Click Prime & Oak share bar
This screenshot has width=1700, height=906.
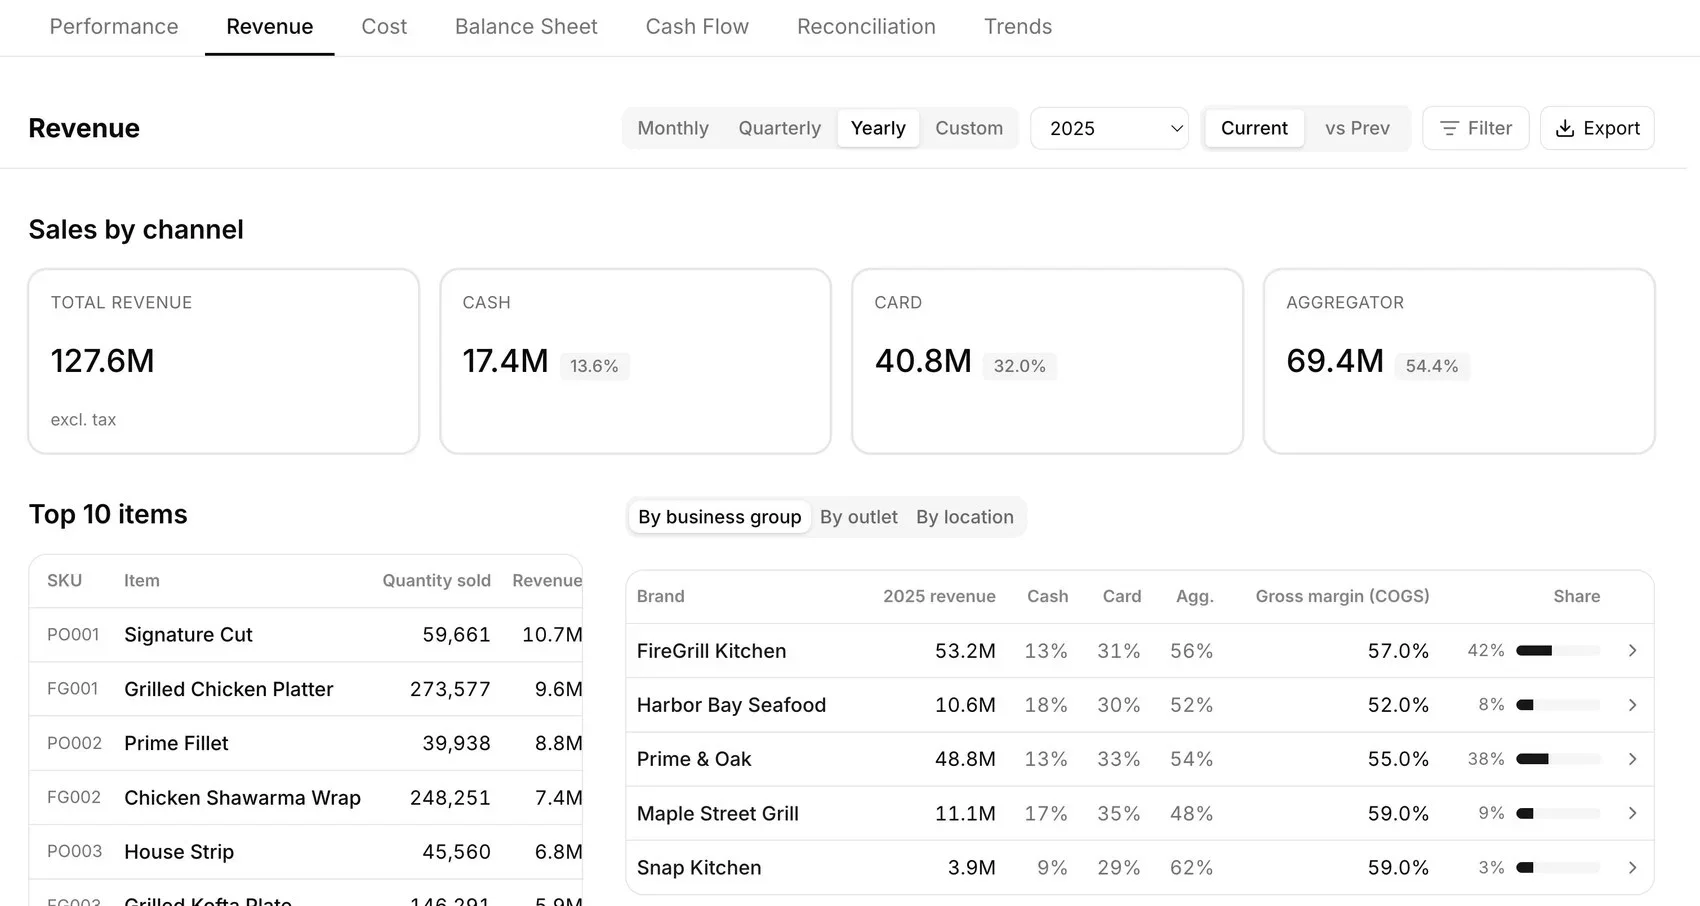(x=1558, y=759)
